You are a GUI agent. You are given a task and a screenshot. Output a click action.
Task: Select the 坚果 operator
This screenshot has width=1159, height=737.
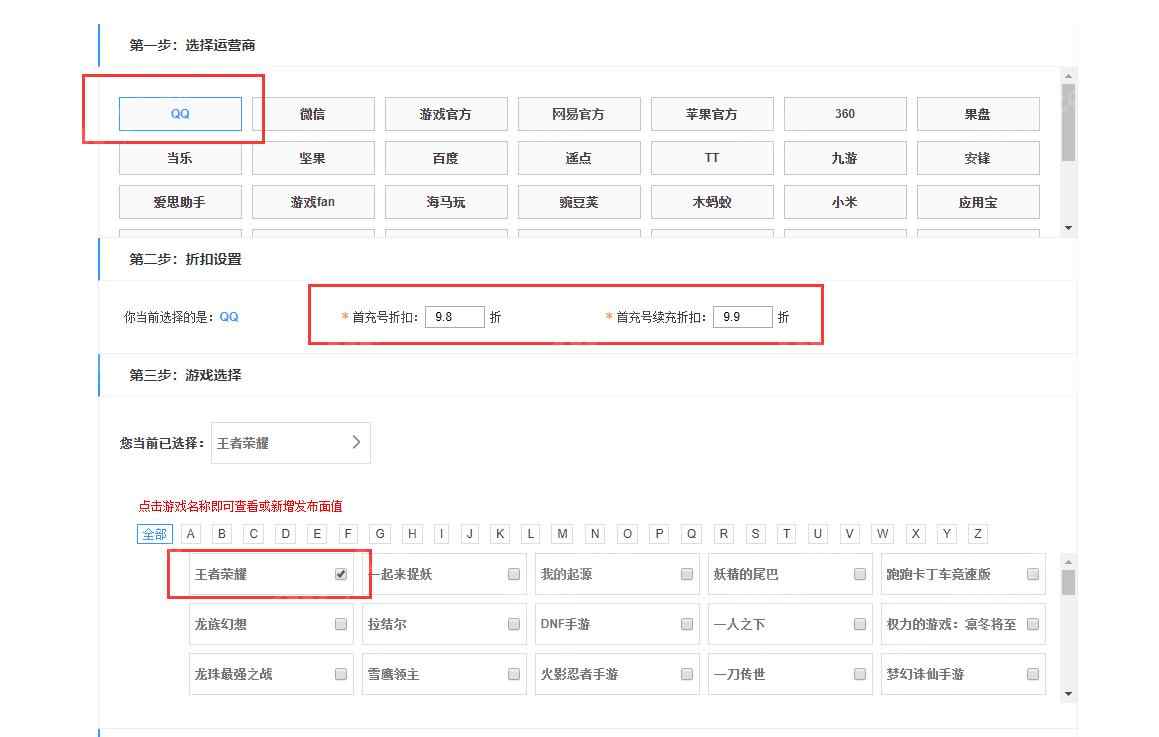click(x=313, y=158)
